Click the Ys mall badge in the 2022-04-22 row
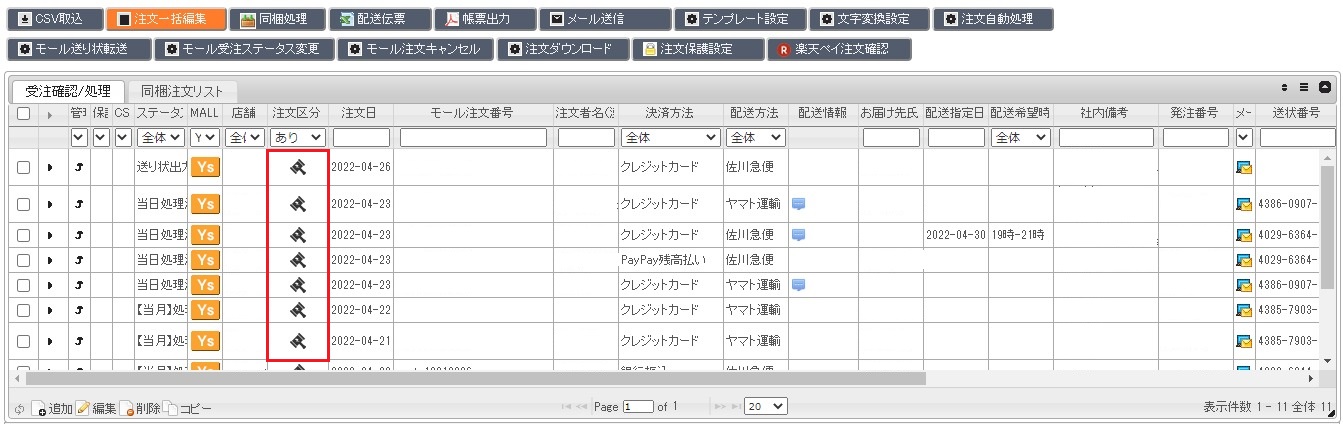The image size is (1343, 424). tap(205, 310)
